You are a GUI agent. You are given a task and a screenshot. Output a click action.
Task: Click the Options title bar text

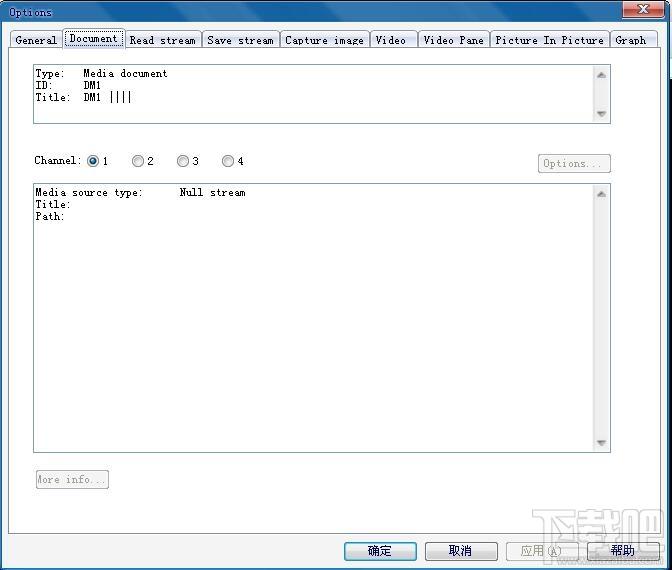[x=30, y=12]
